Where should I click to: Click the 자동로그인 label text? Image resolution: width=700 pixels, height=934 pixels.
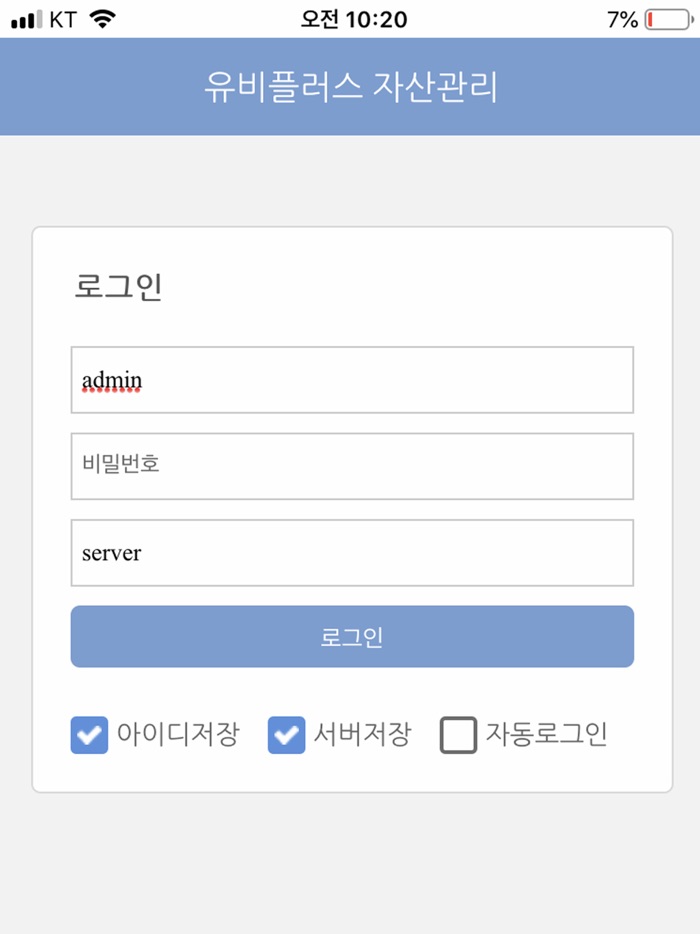[545, 734]
